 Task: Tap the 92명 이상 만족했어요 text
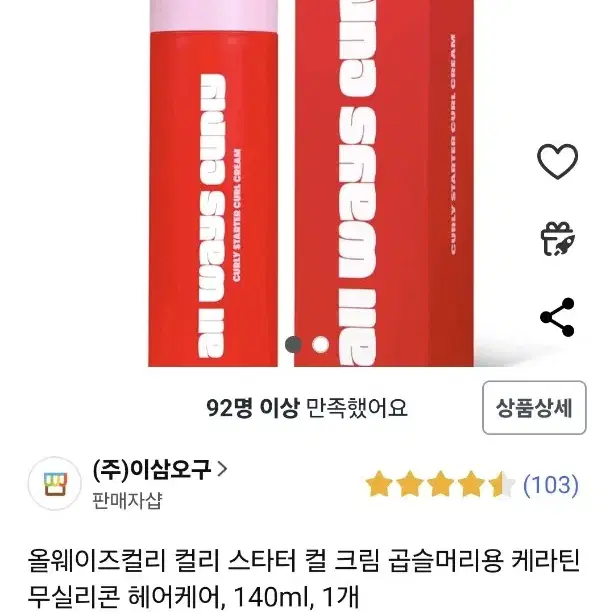point(307,408)
